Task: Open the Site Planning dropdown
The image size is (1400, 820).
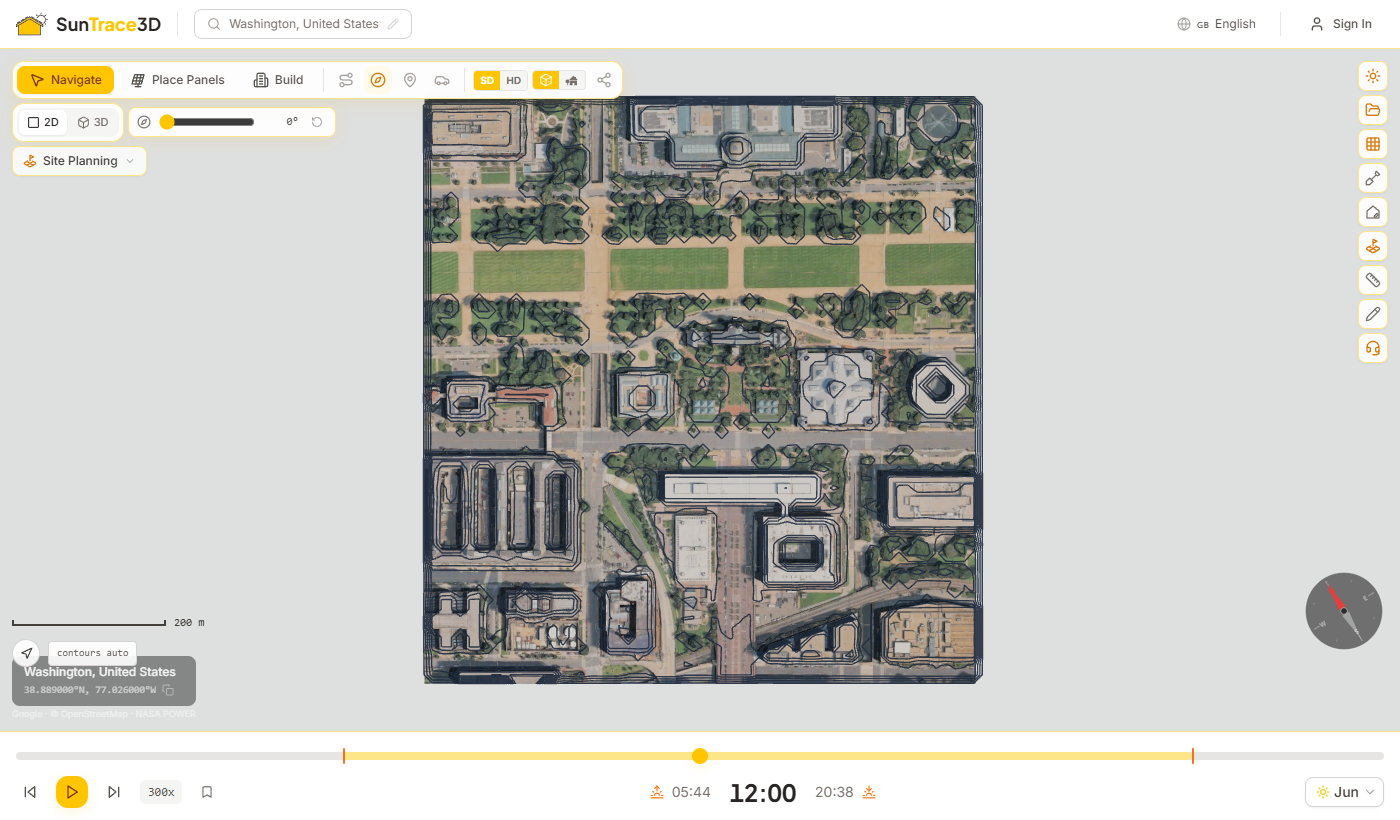Action: (x=80, y=161)
